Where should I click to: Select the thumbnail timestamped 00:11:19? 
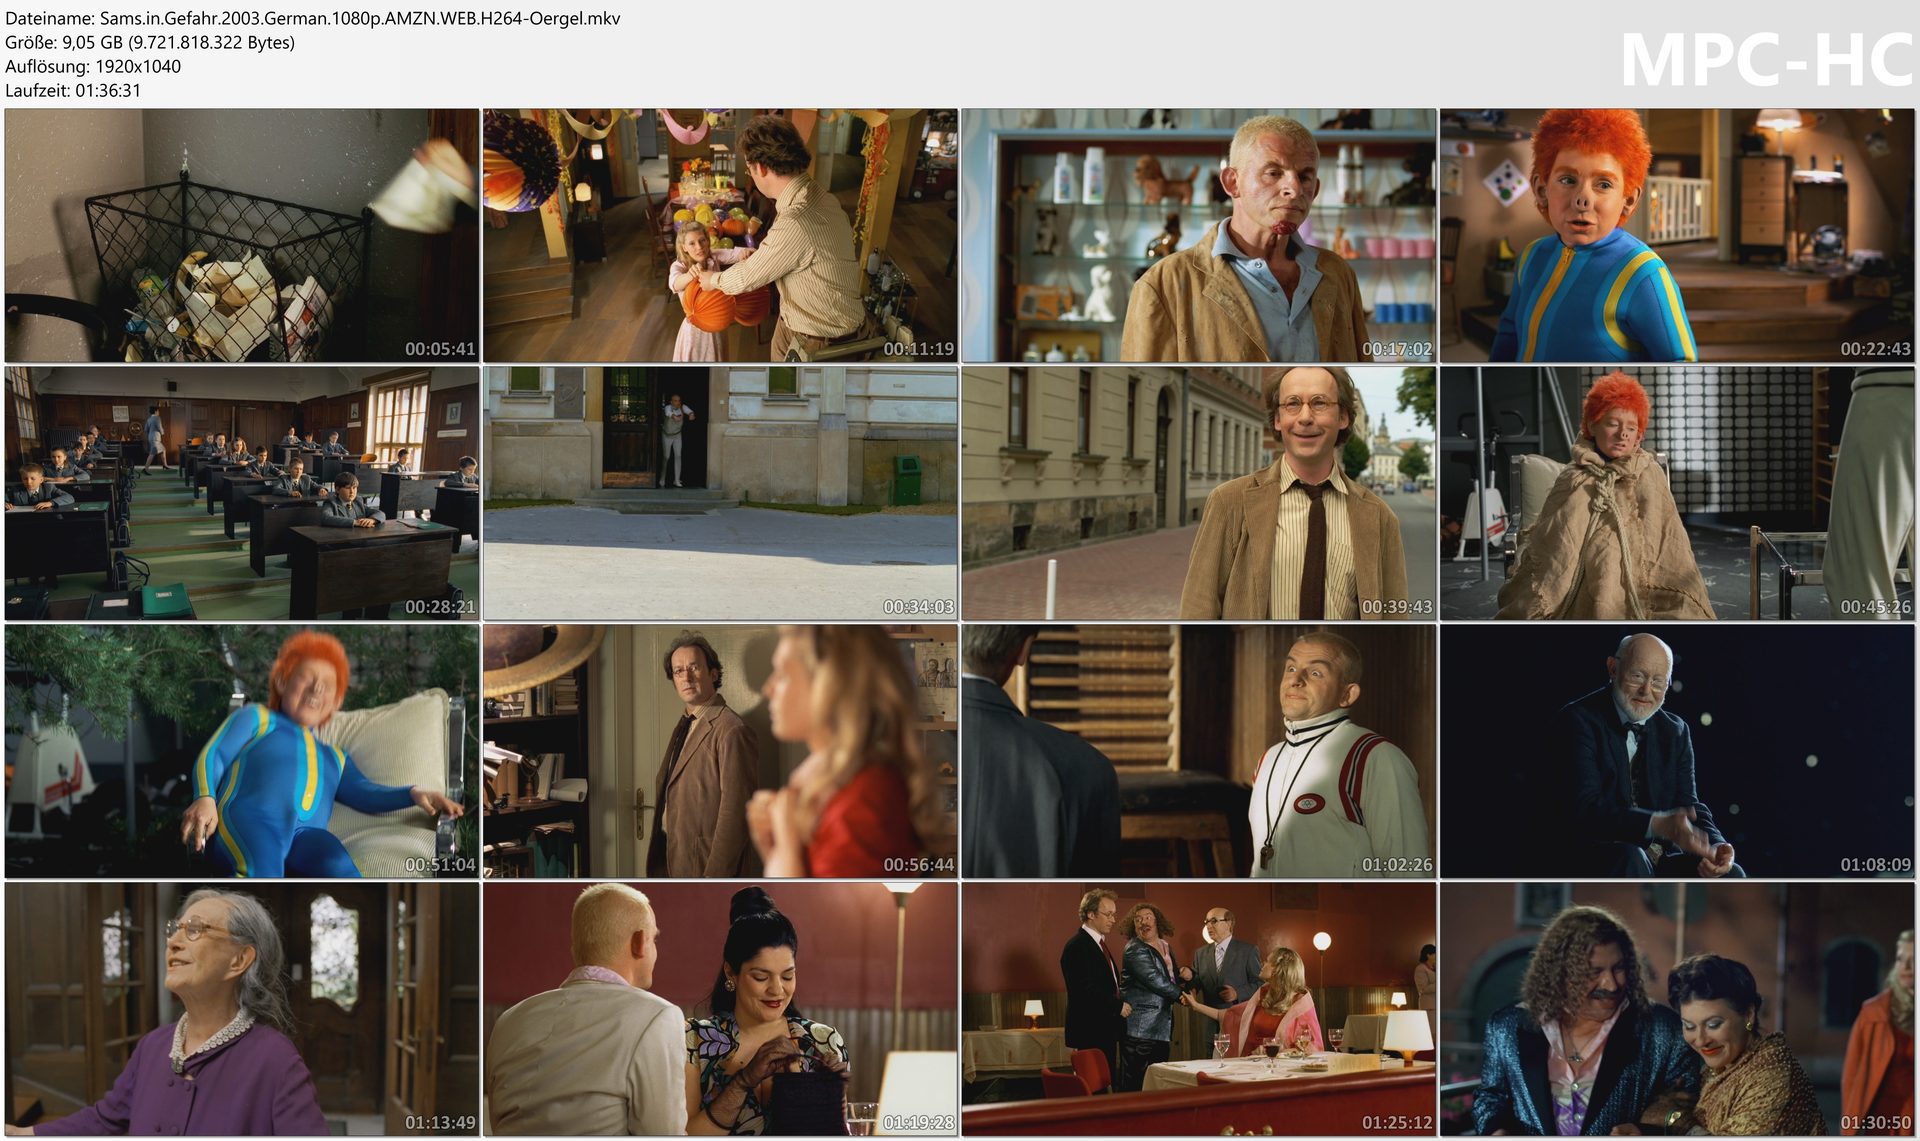pos(720,235)
